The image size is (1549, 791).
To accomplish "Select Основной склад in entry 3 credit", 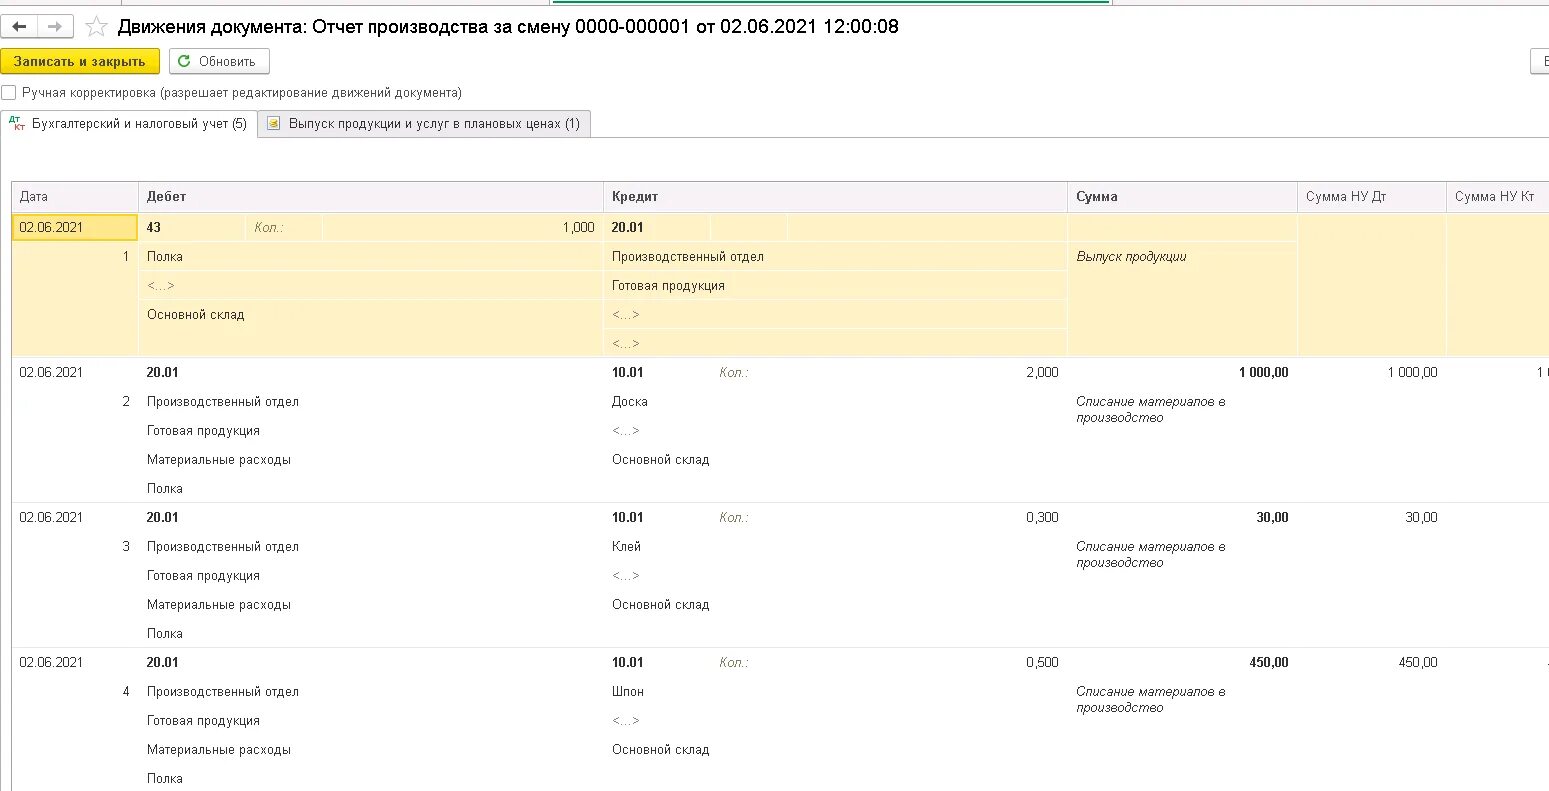I will [660, 605].
